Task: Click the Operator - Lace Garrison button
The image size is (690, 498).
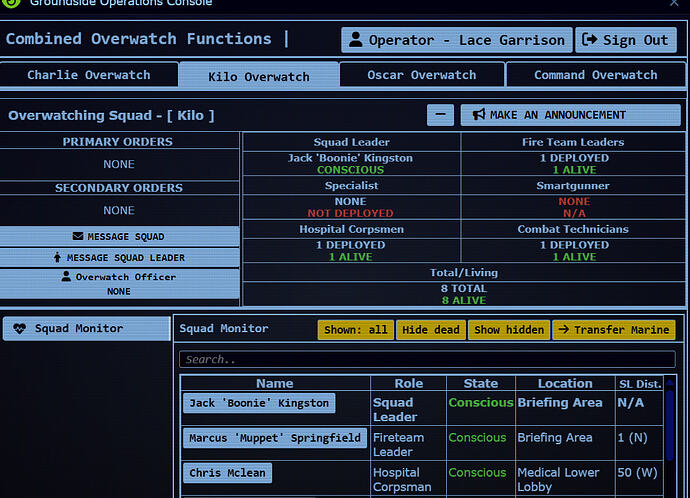Action: pos(456,40)
